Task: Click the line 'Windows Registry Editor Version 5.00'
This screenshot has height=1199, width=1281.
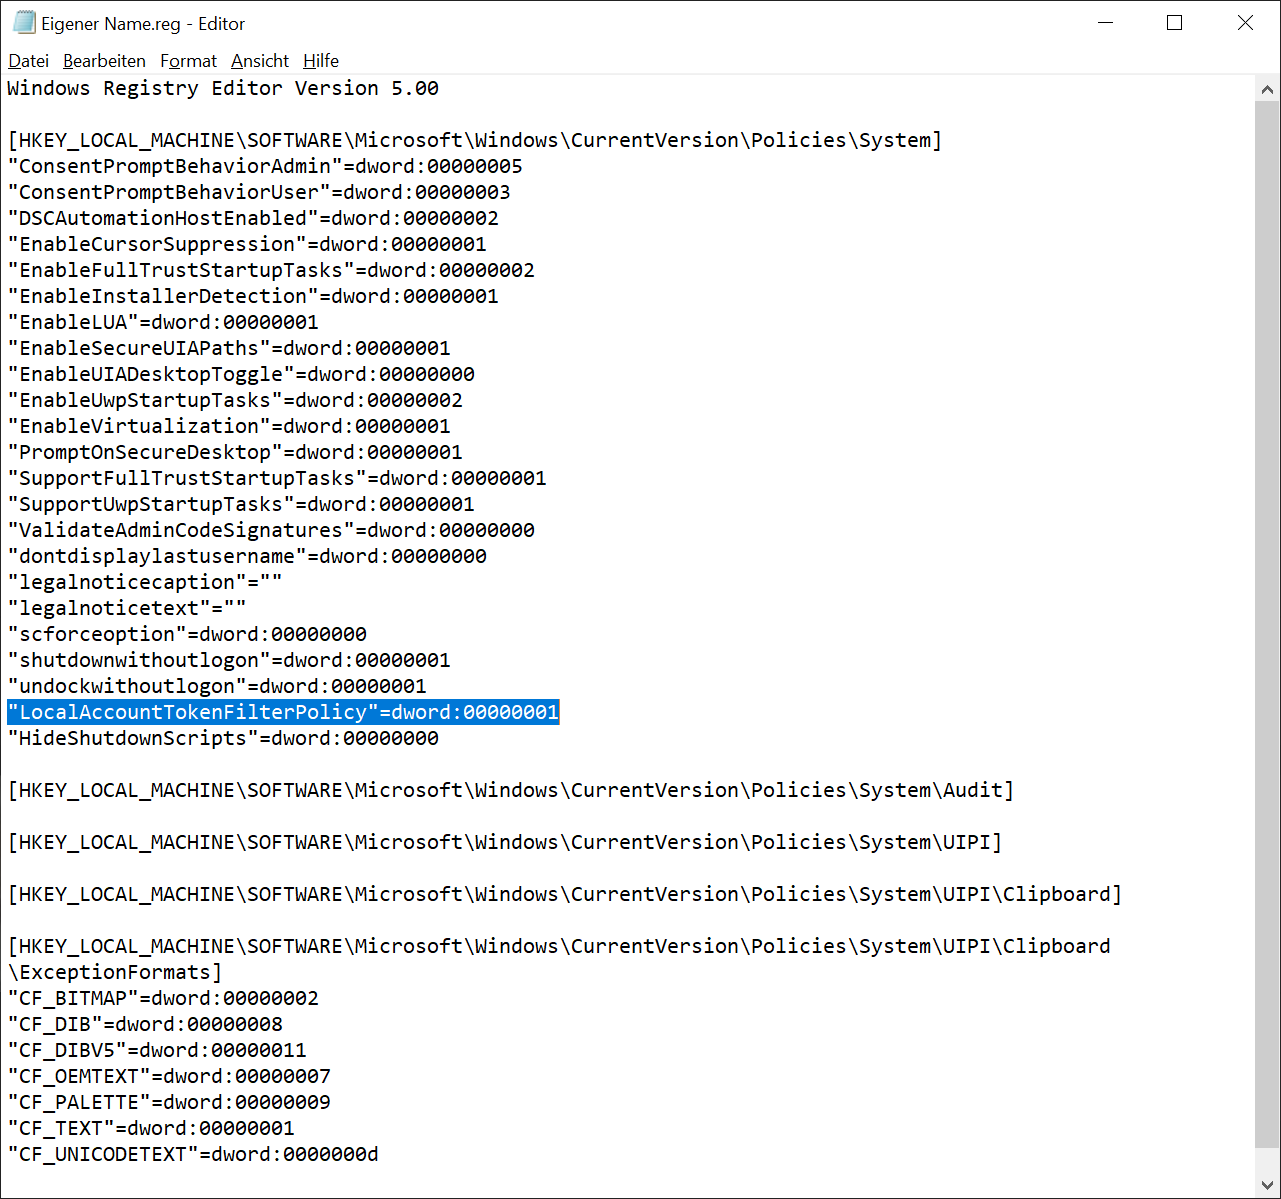Action: pyautogui.click(x=223, y=88)
